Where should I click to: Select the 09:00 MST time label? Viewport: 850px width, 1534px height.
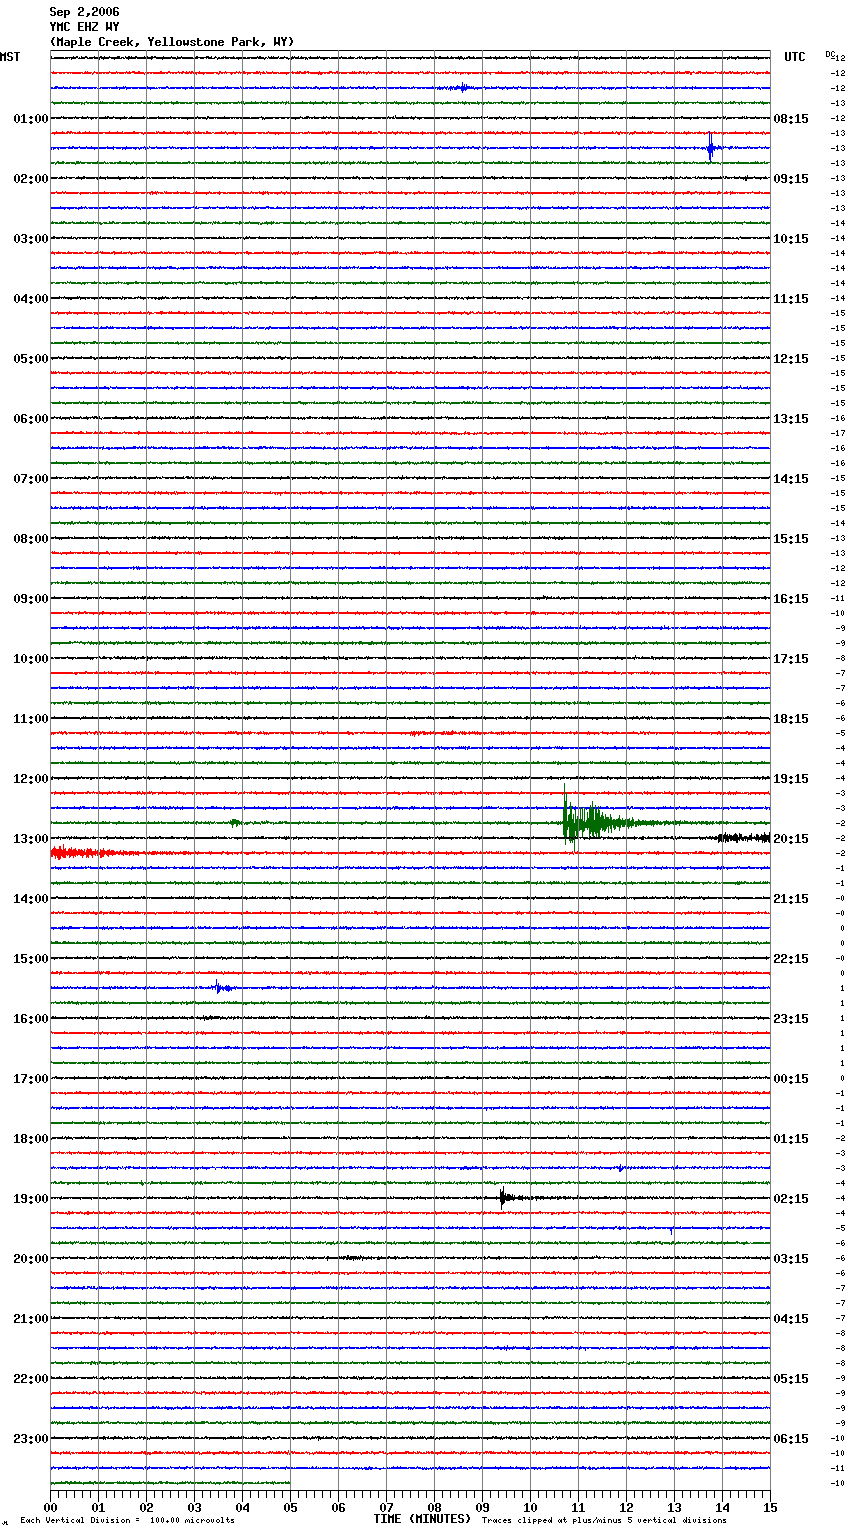click(x=30, y=599)
